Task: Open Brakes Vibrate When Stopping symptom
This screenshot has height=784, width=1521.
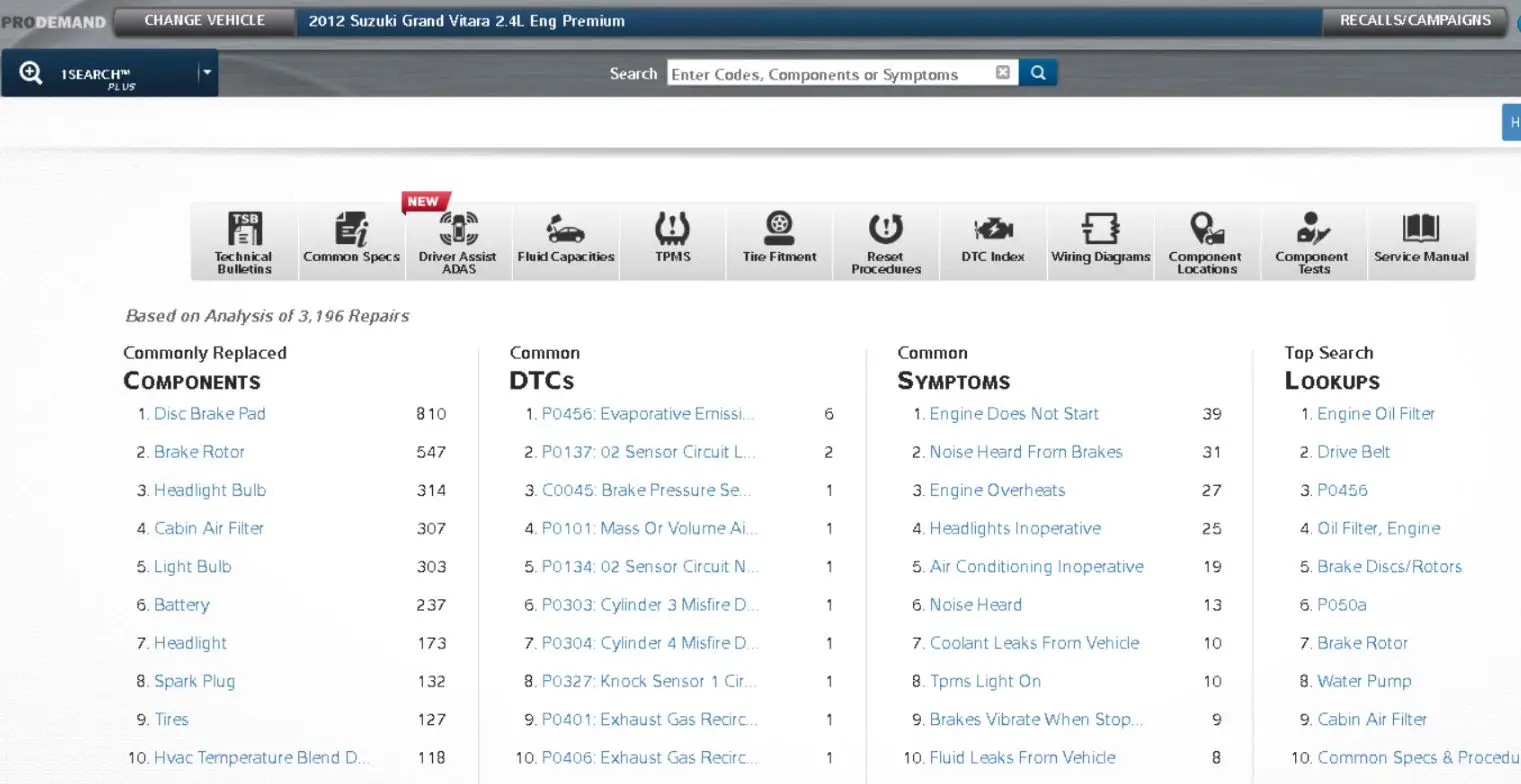Action: click(x=1036, y=719)
